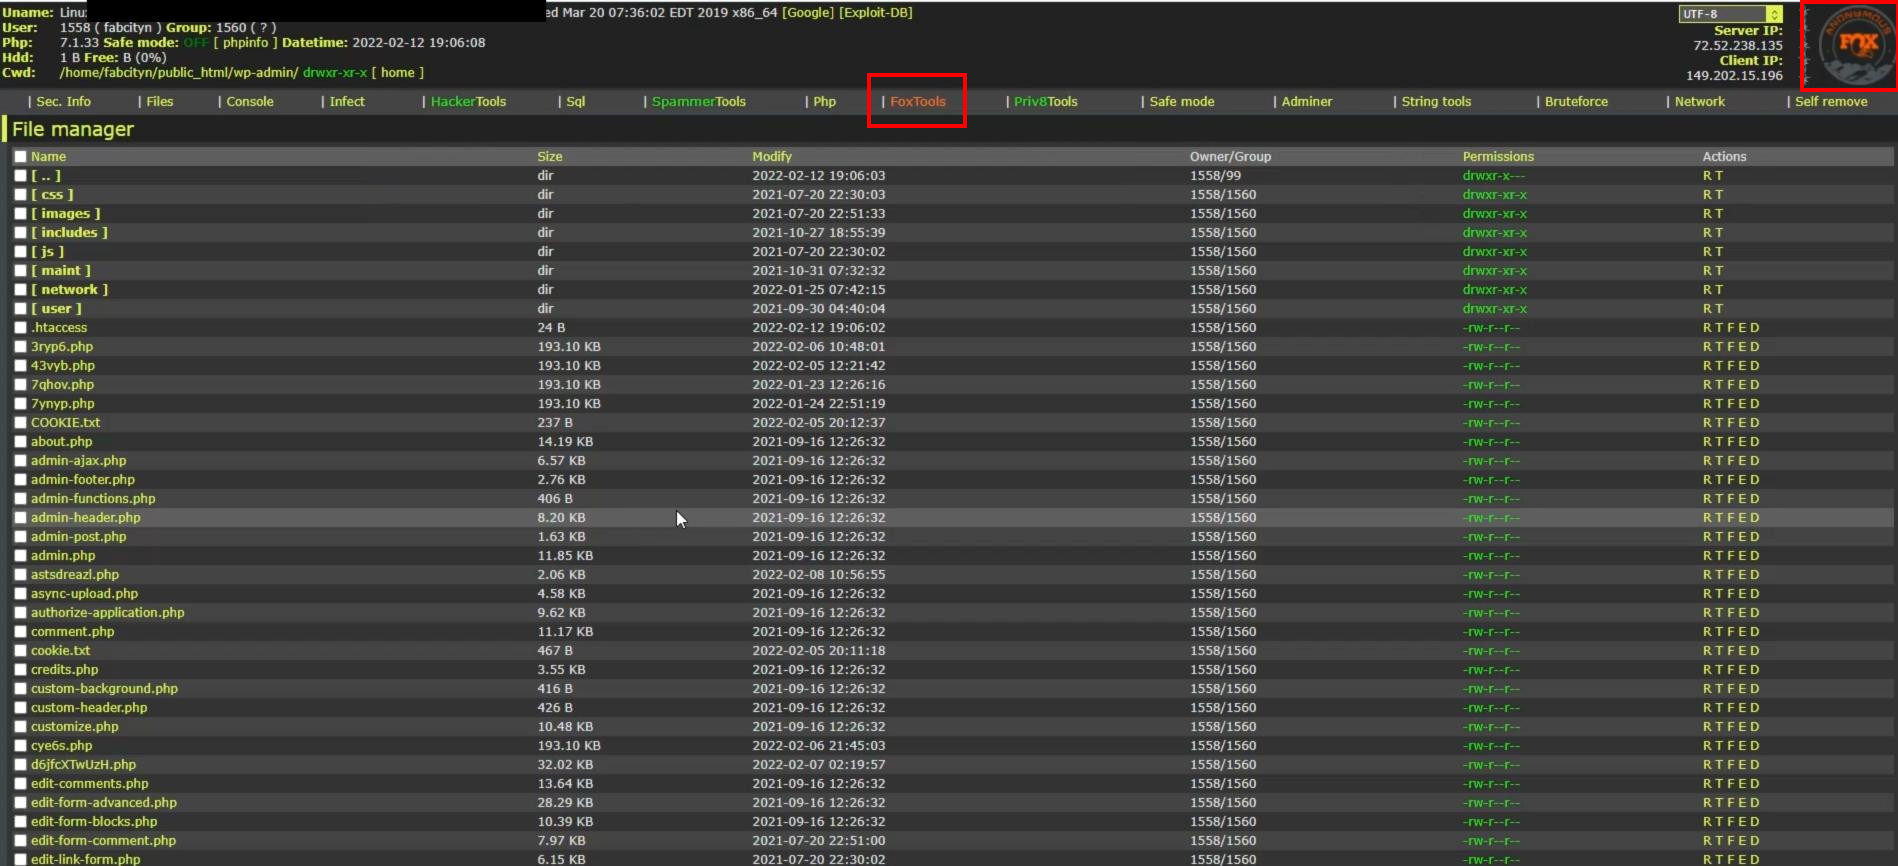Sort files by Size column header
The height and width of the screenshot is (866, 1898).
click(550, 156)
